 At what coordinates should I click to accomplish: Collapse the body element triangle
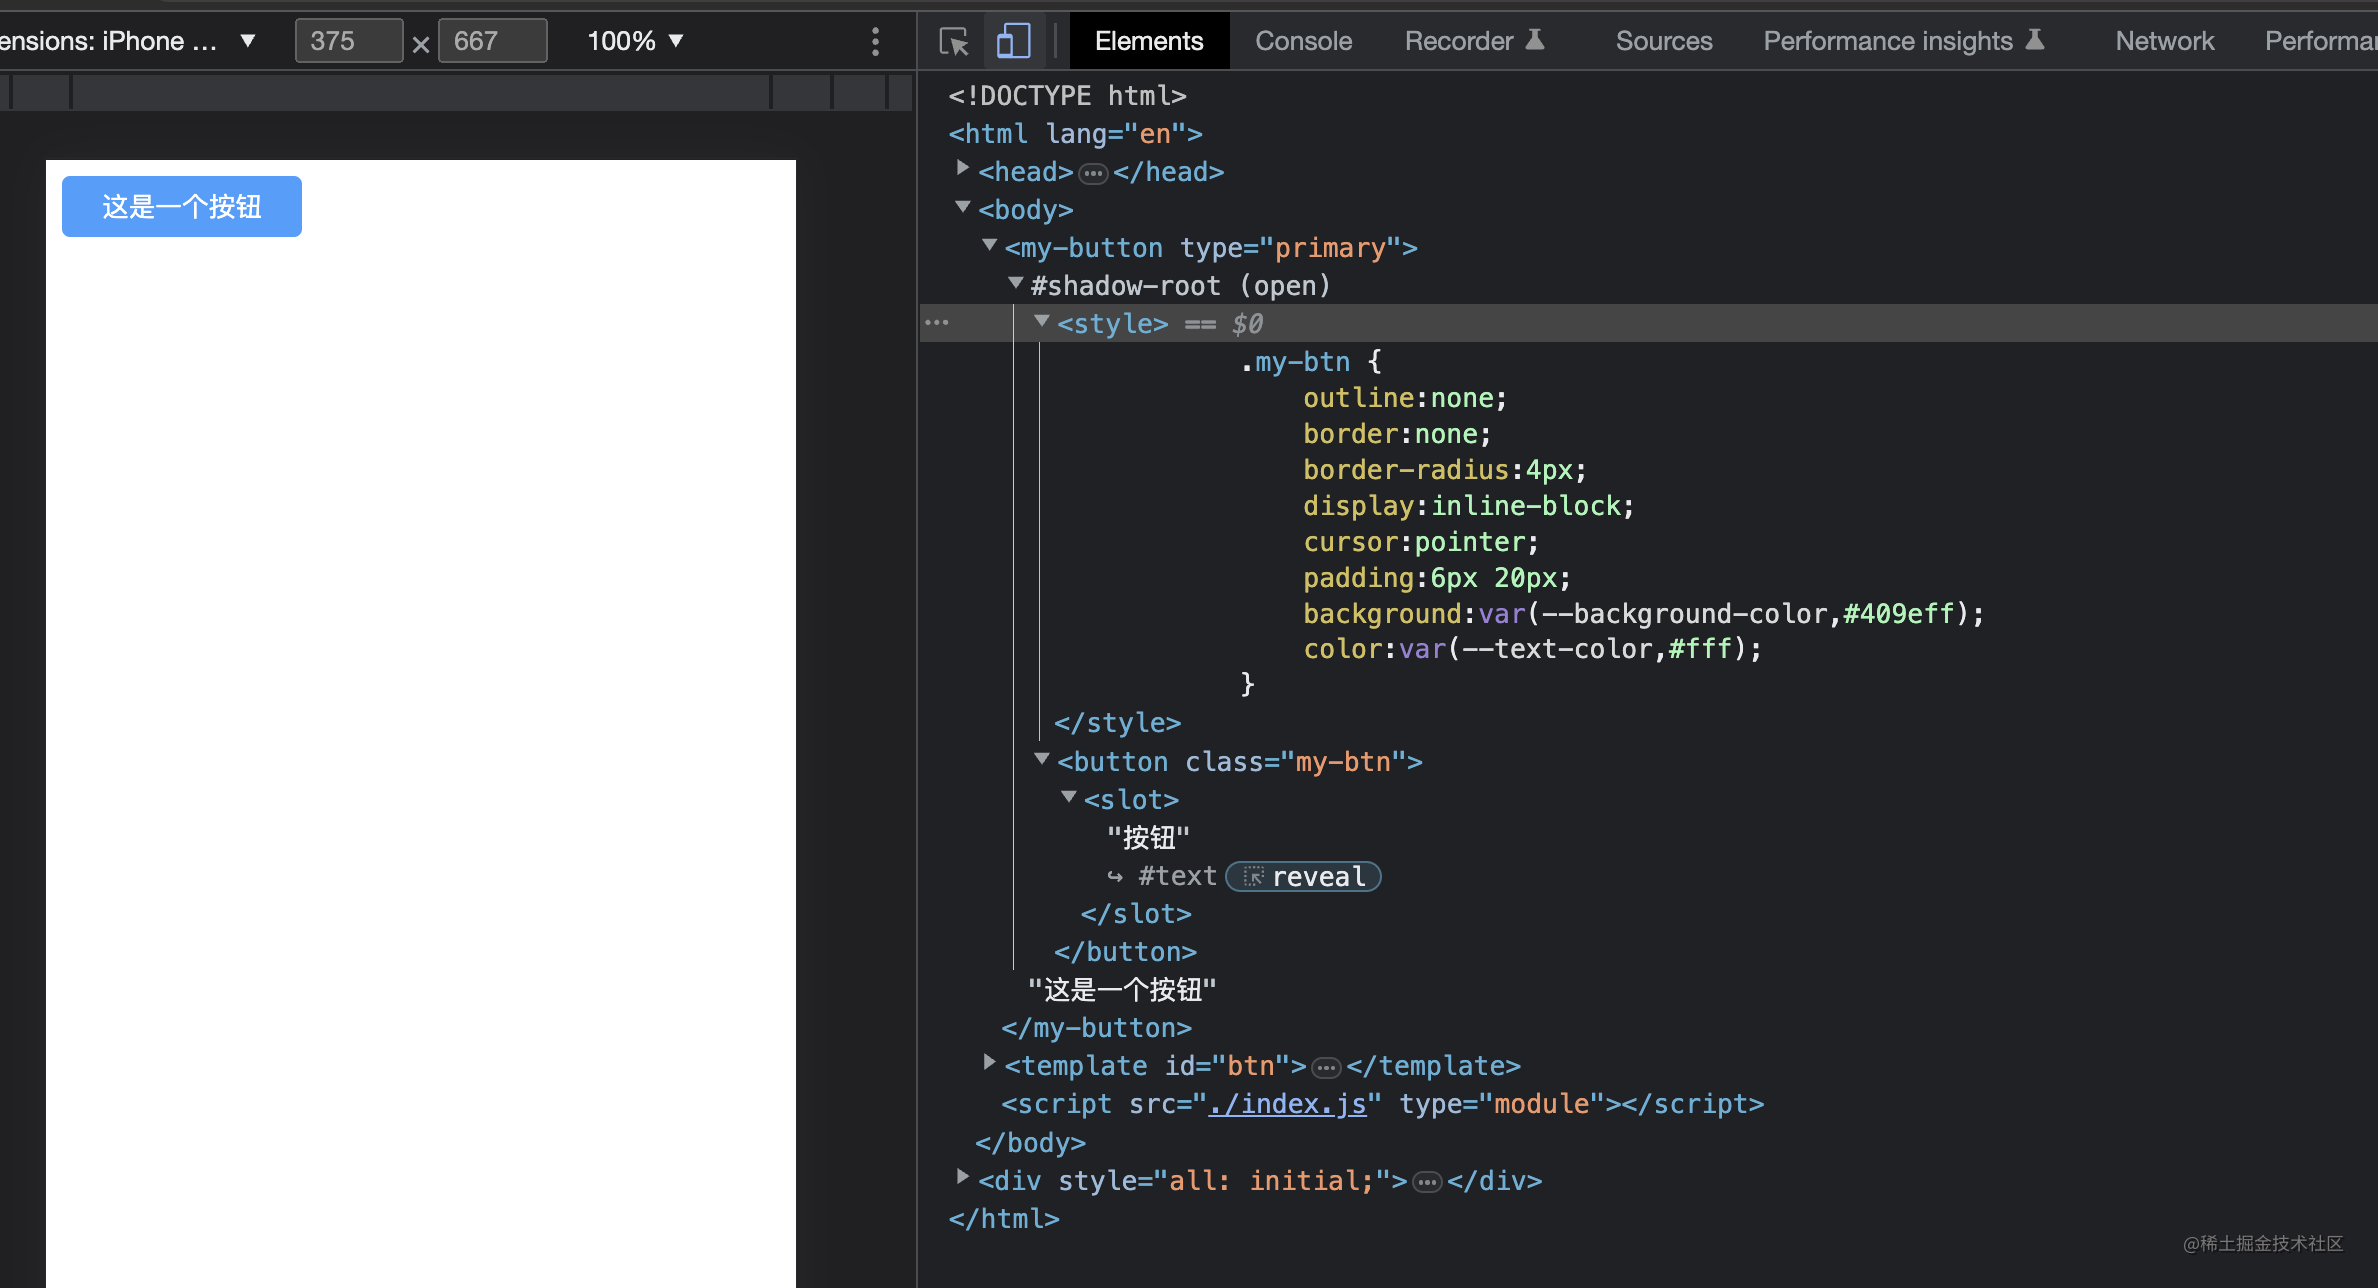tap(962, 208)
